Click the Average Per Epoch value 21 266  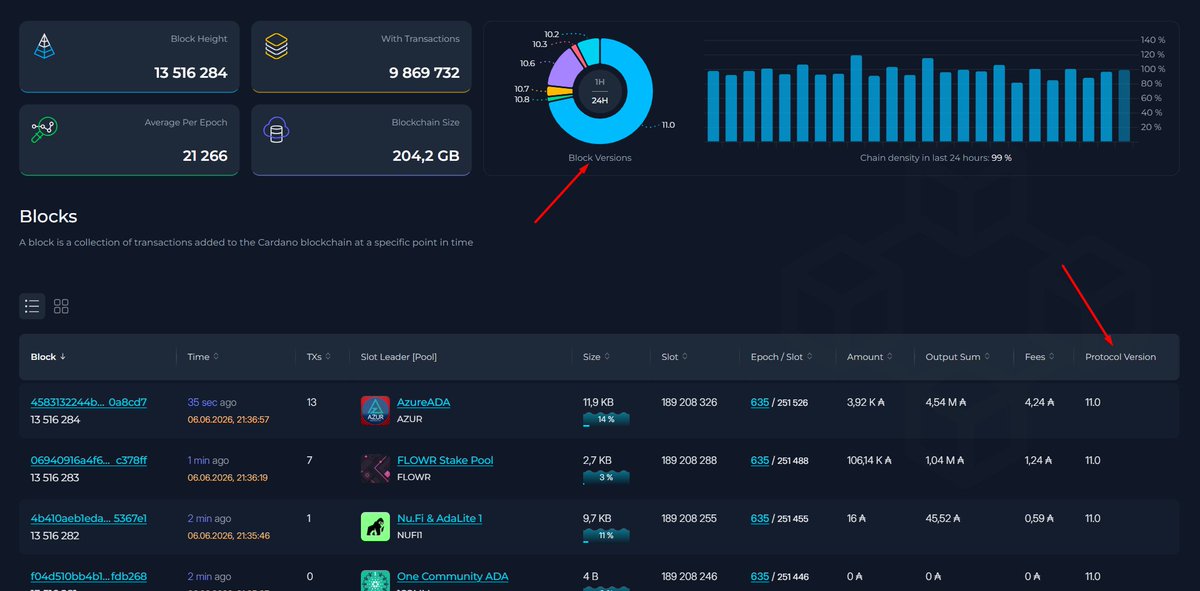205,156
